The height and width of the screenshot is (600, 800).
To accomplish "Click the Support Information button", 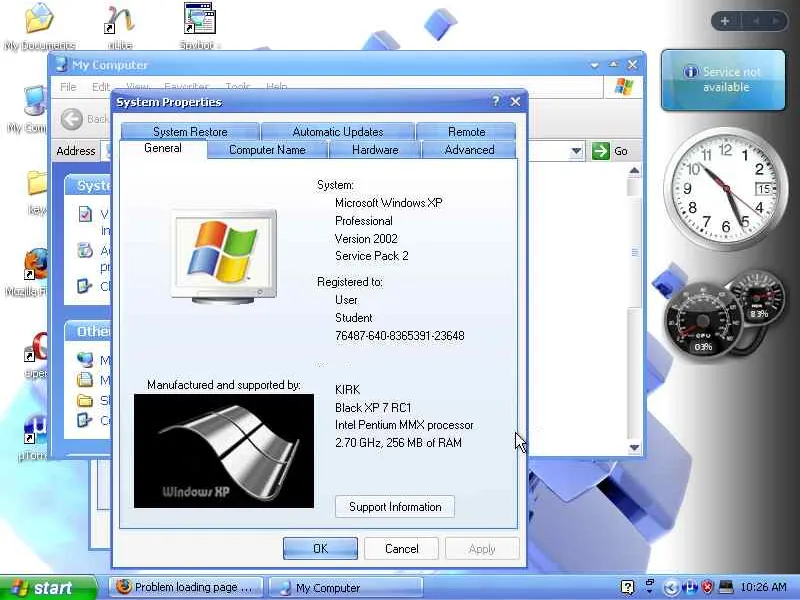I will pos(395,507).
